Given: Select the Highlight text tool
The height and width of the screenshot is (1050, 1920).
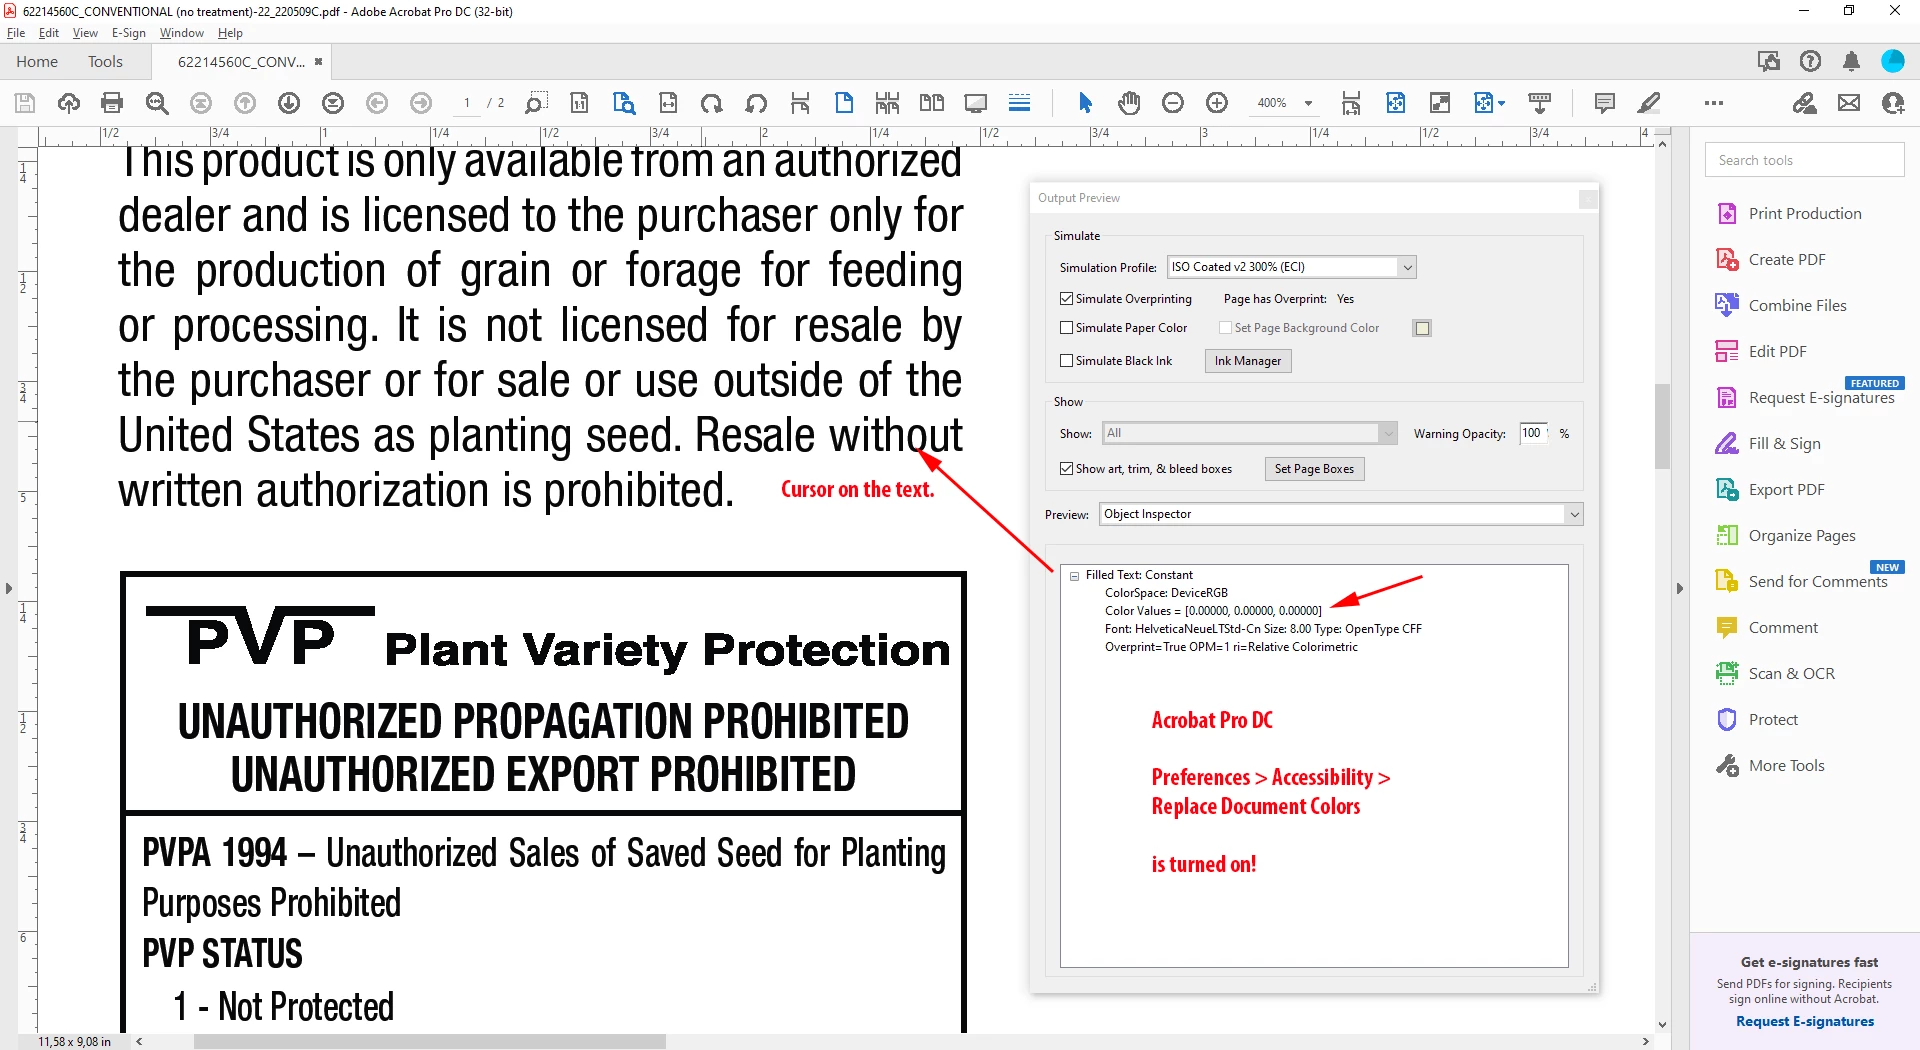Looking at the screenshot, I should (1649, 103).
